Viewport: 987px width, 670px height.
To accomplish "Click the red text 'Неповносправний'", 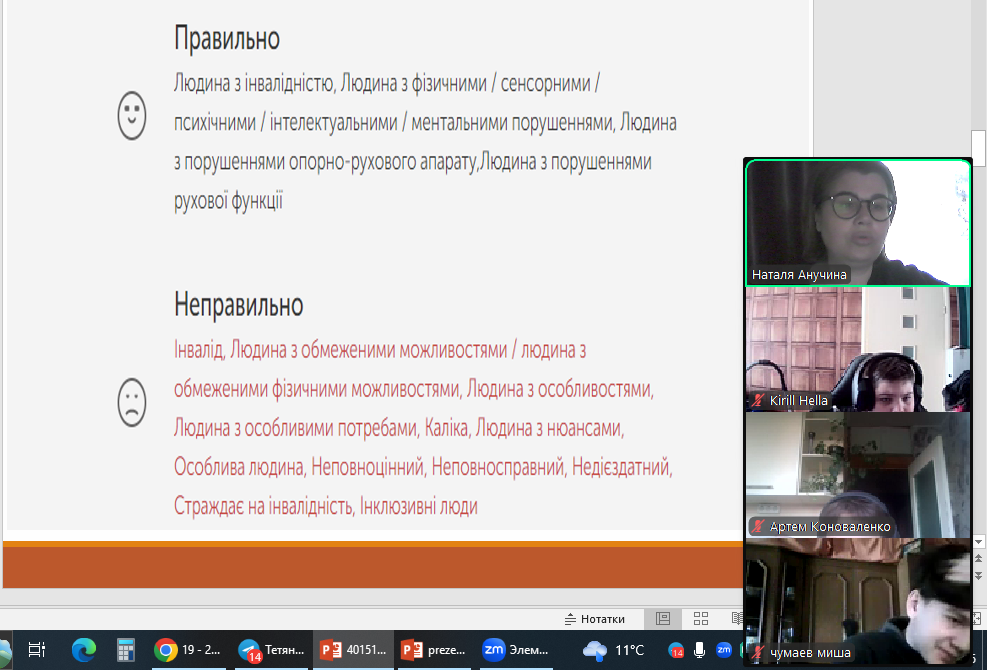I will [x=498, y=467].
